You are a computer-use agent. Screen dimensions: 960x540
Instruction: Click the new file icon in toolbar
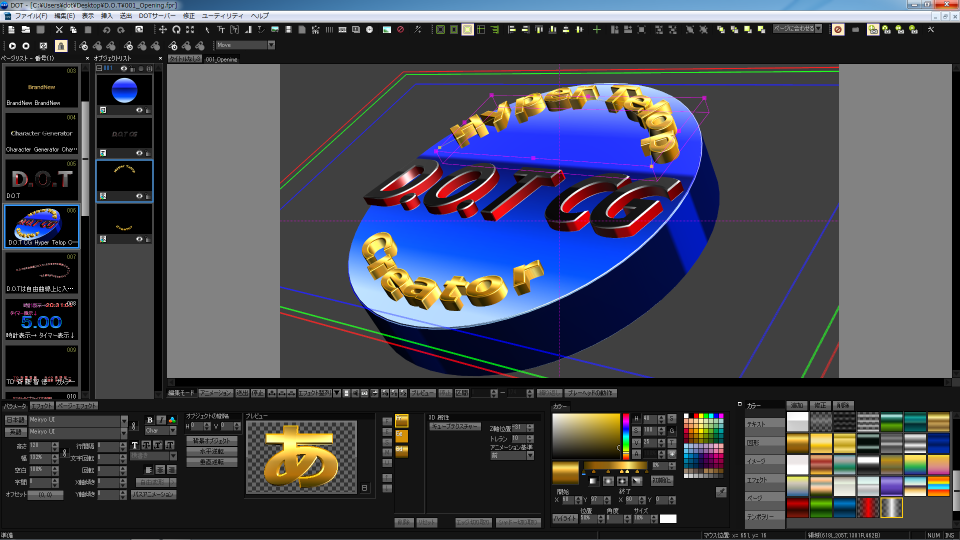point(12,29)
